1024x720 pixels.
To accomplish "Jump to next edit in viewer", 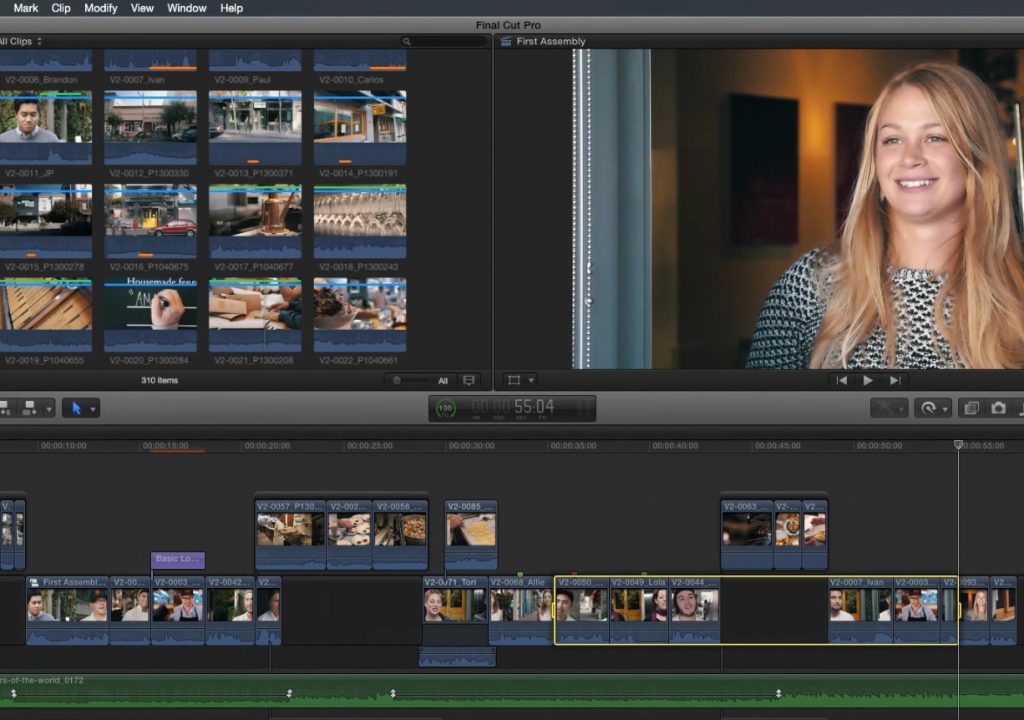I will (895, 380).
